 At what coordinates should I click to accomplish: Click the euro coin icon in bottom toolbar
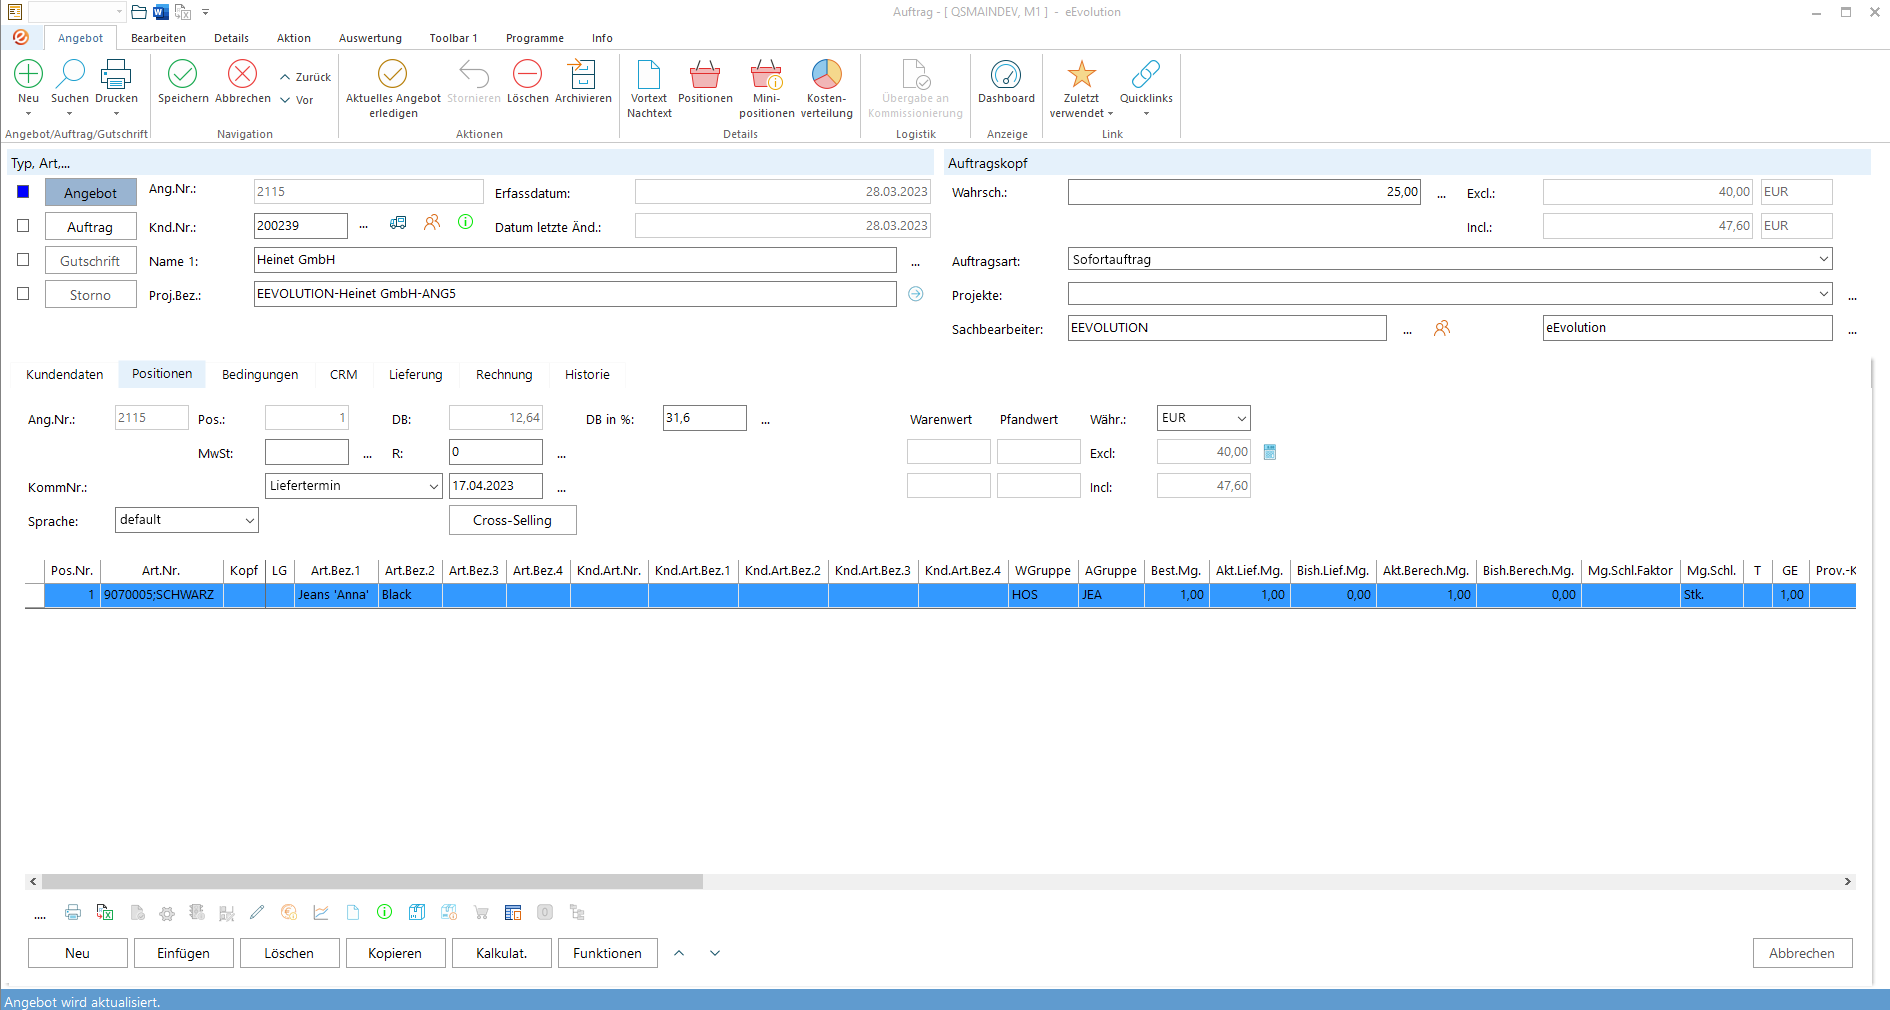pyautogui.click(x=289, y=912)
